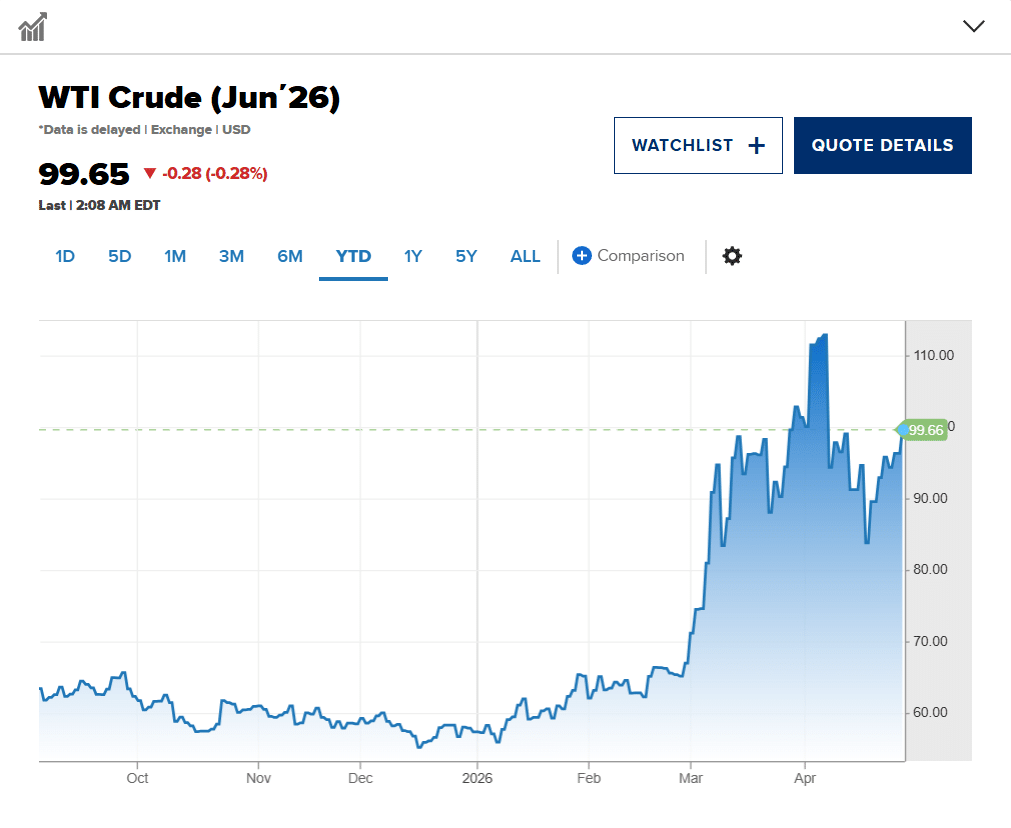Select the 1D time range
1011x828 pixels.
[64, 256]
